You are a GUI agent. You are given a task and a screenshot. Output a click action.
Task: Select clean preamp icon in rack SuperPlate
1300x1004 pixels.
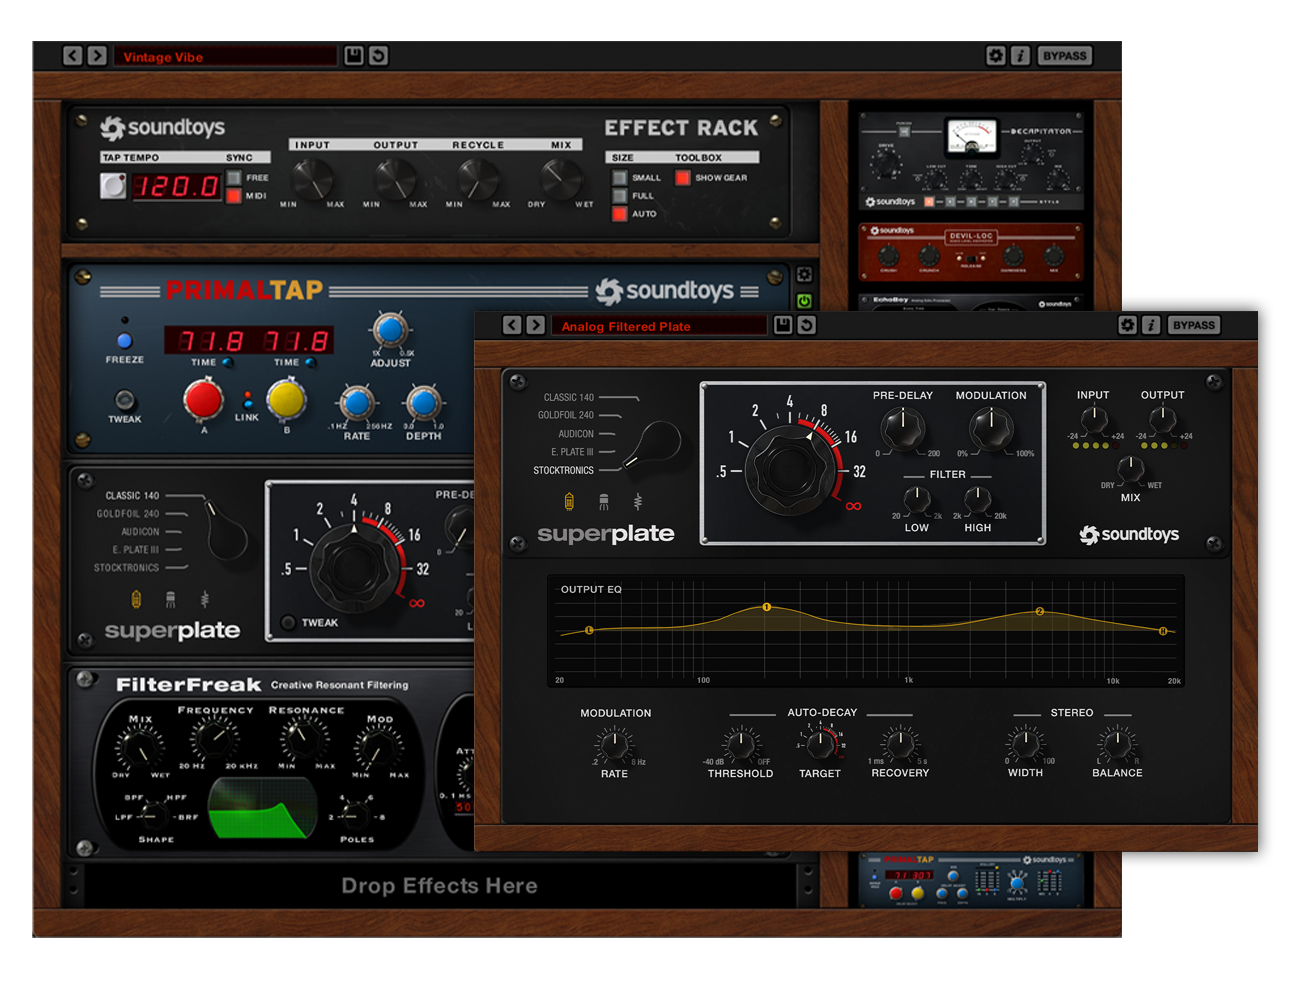(x=205, y=599)
